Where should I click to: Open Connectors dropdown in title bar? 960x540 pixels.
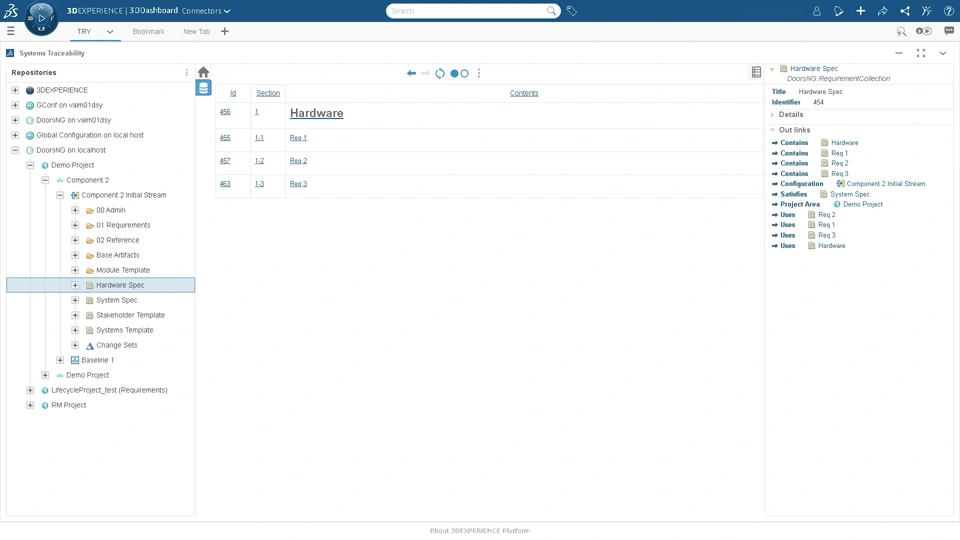tap(206, 11)
